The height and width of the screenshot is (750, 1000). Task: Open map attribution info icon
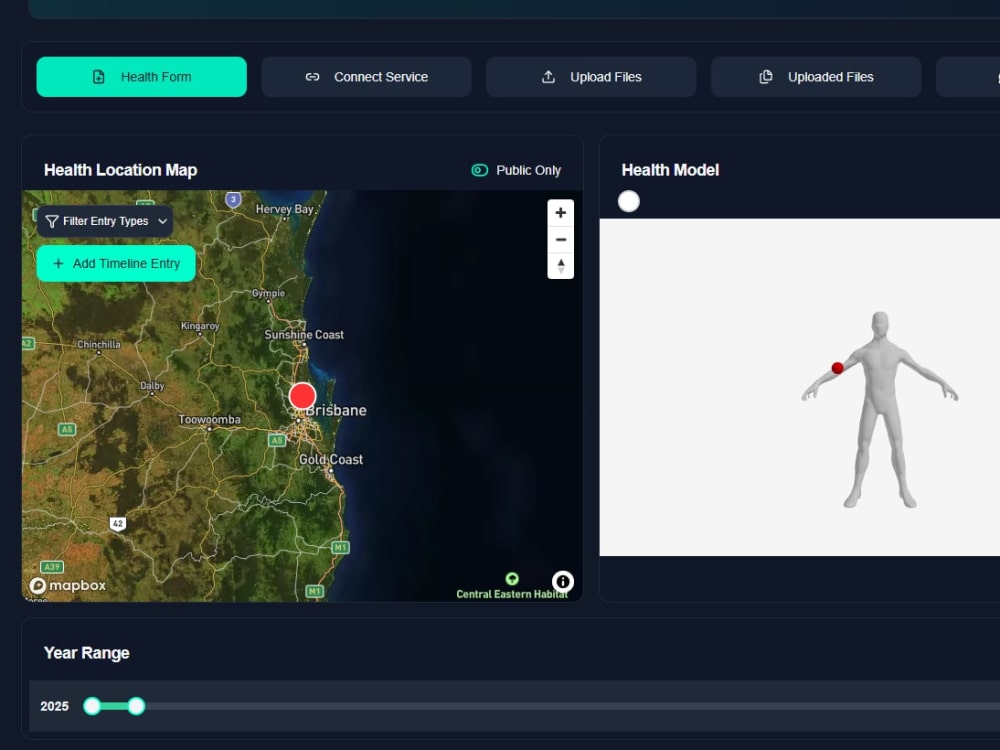[562, 582]
